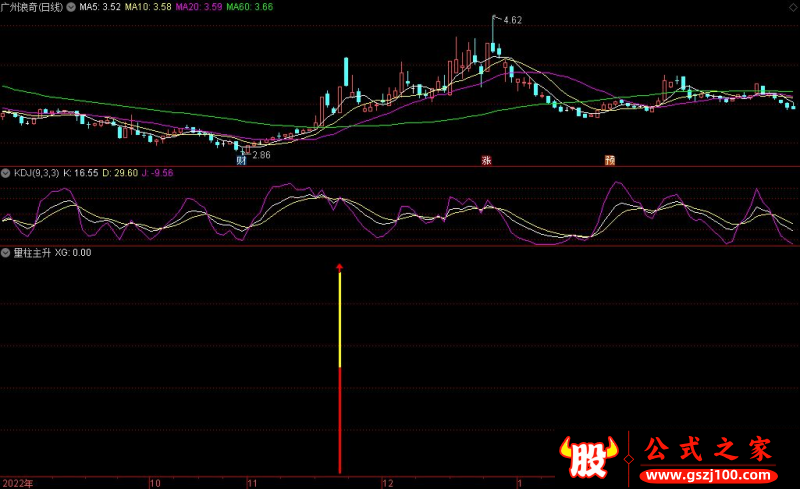Click the 4.62 high price label

coord(512,19)
